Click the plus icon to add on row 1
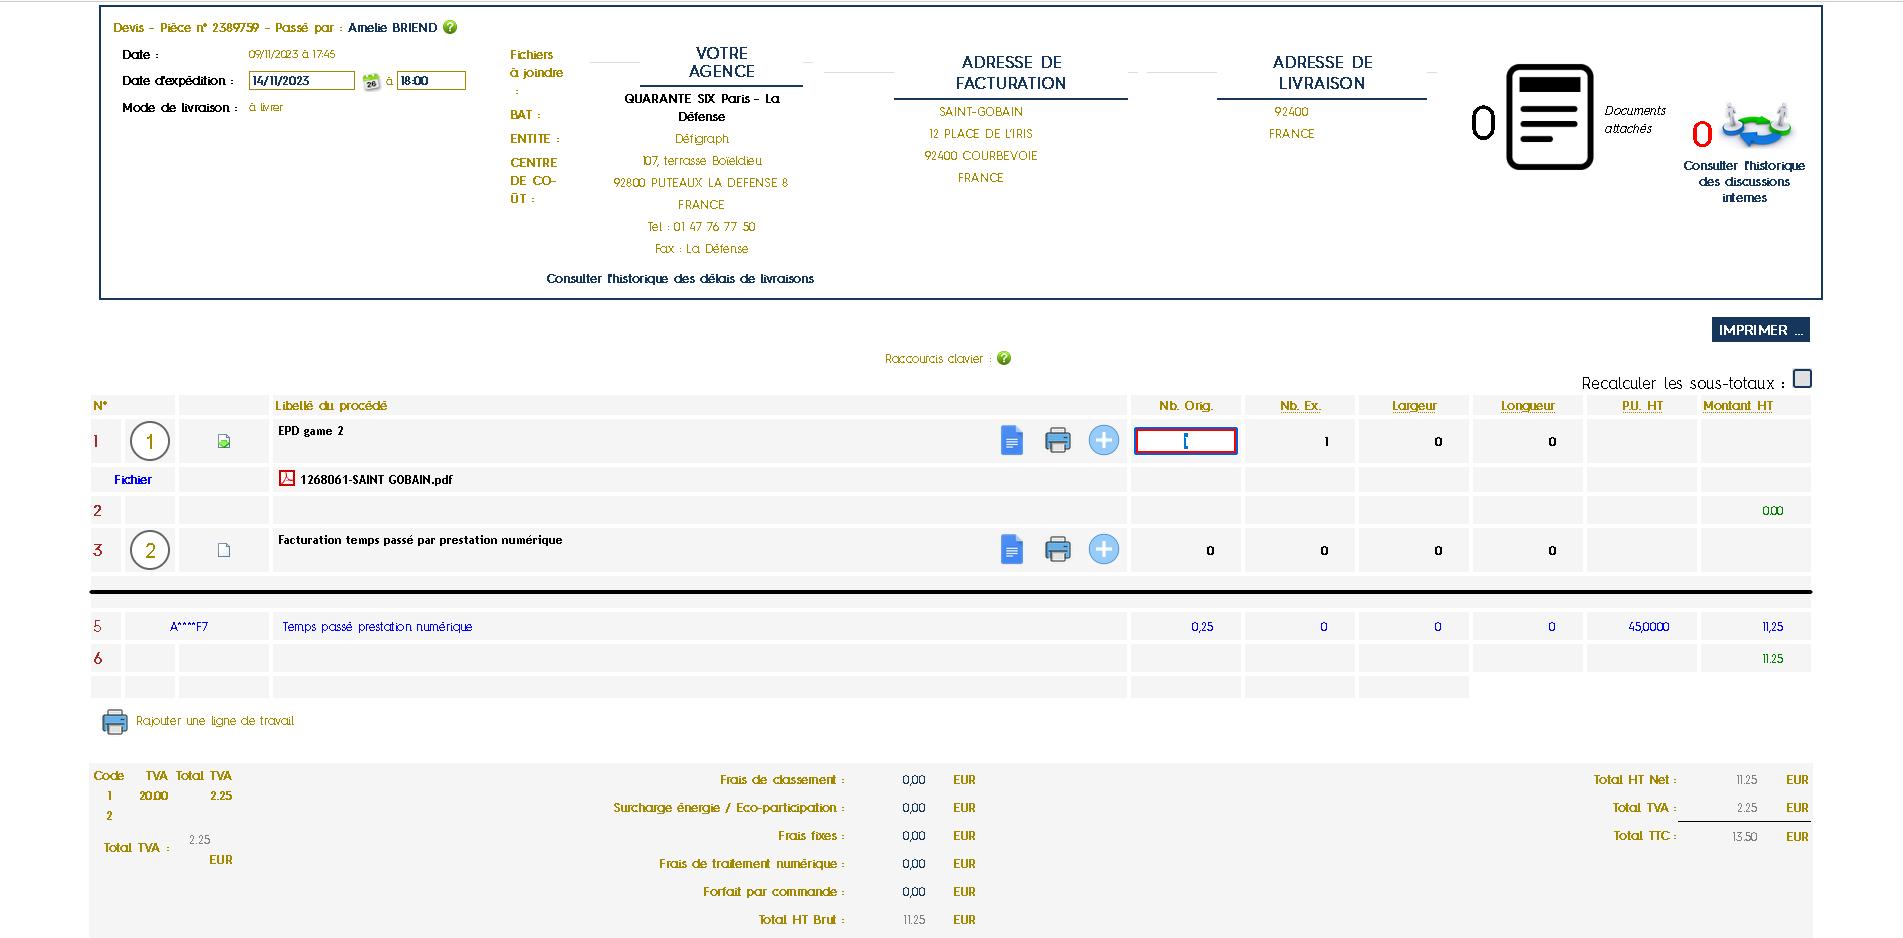 [1103, 440]
